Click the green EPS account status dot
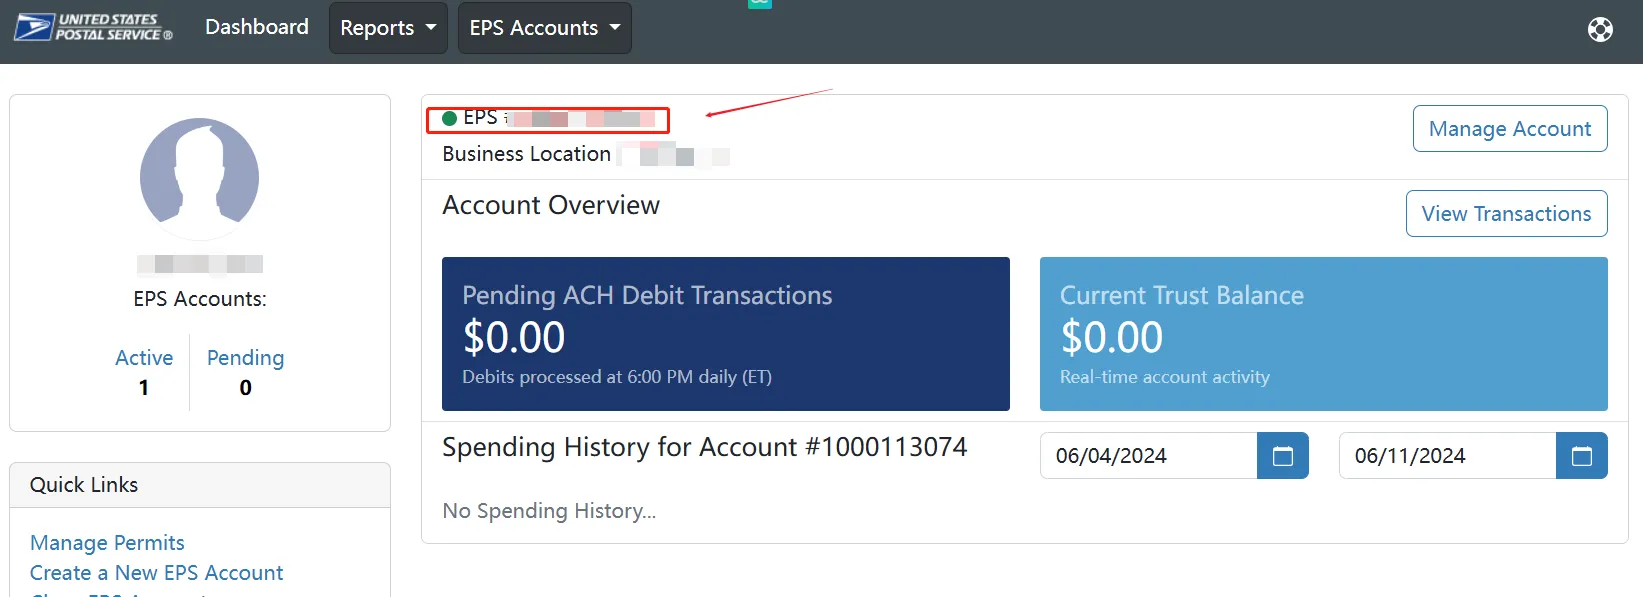This screenshot has height=597, width=1643. coord(450,118)
